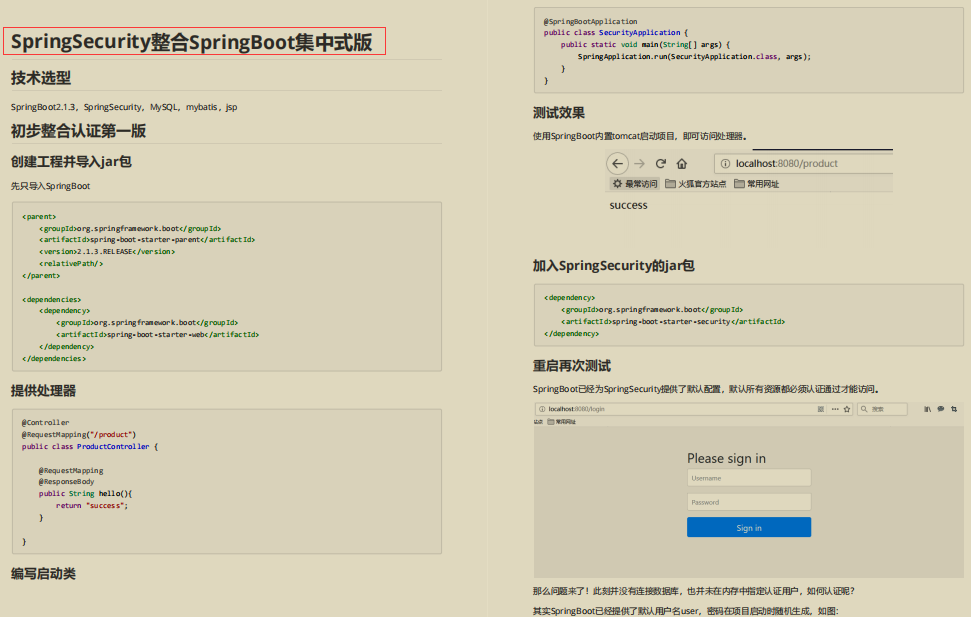Open the three-dot page actions menu
Screen dimensions: 971x617
pyautogui.click(x=835, y=409)
